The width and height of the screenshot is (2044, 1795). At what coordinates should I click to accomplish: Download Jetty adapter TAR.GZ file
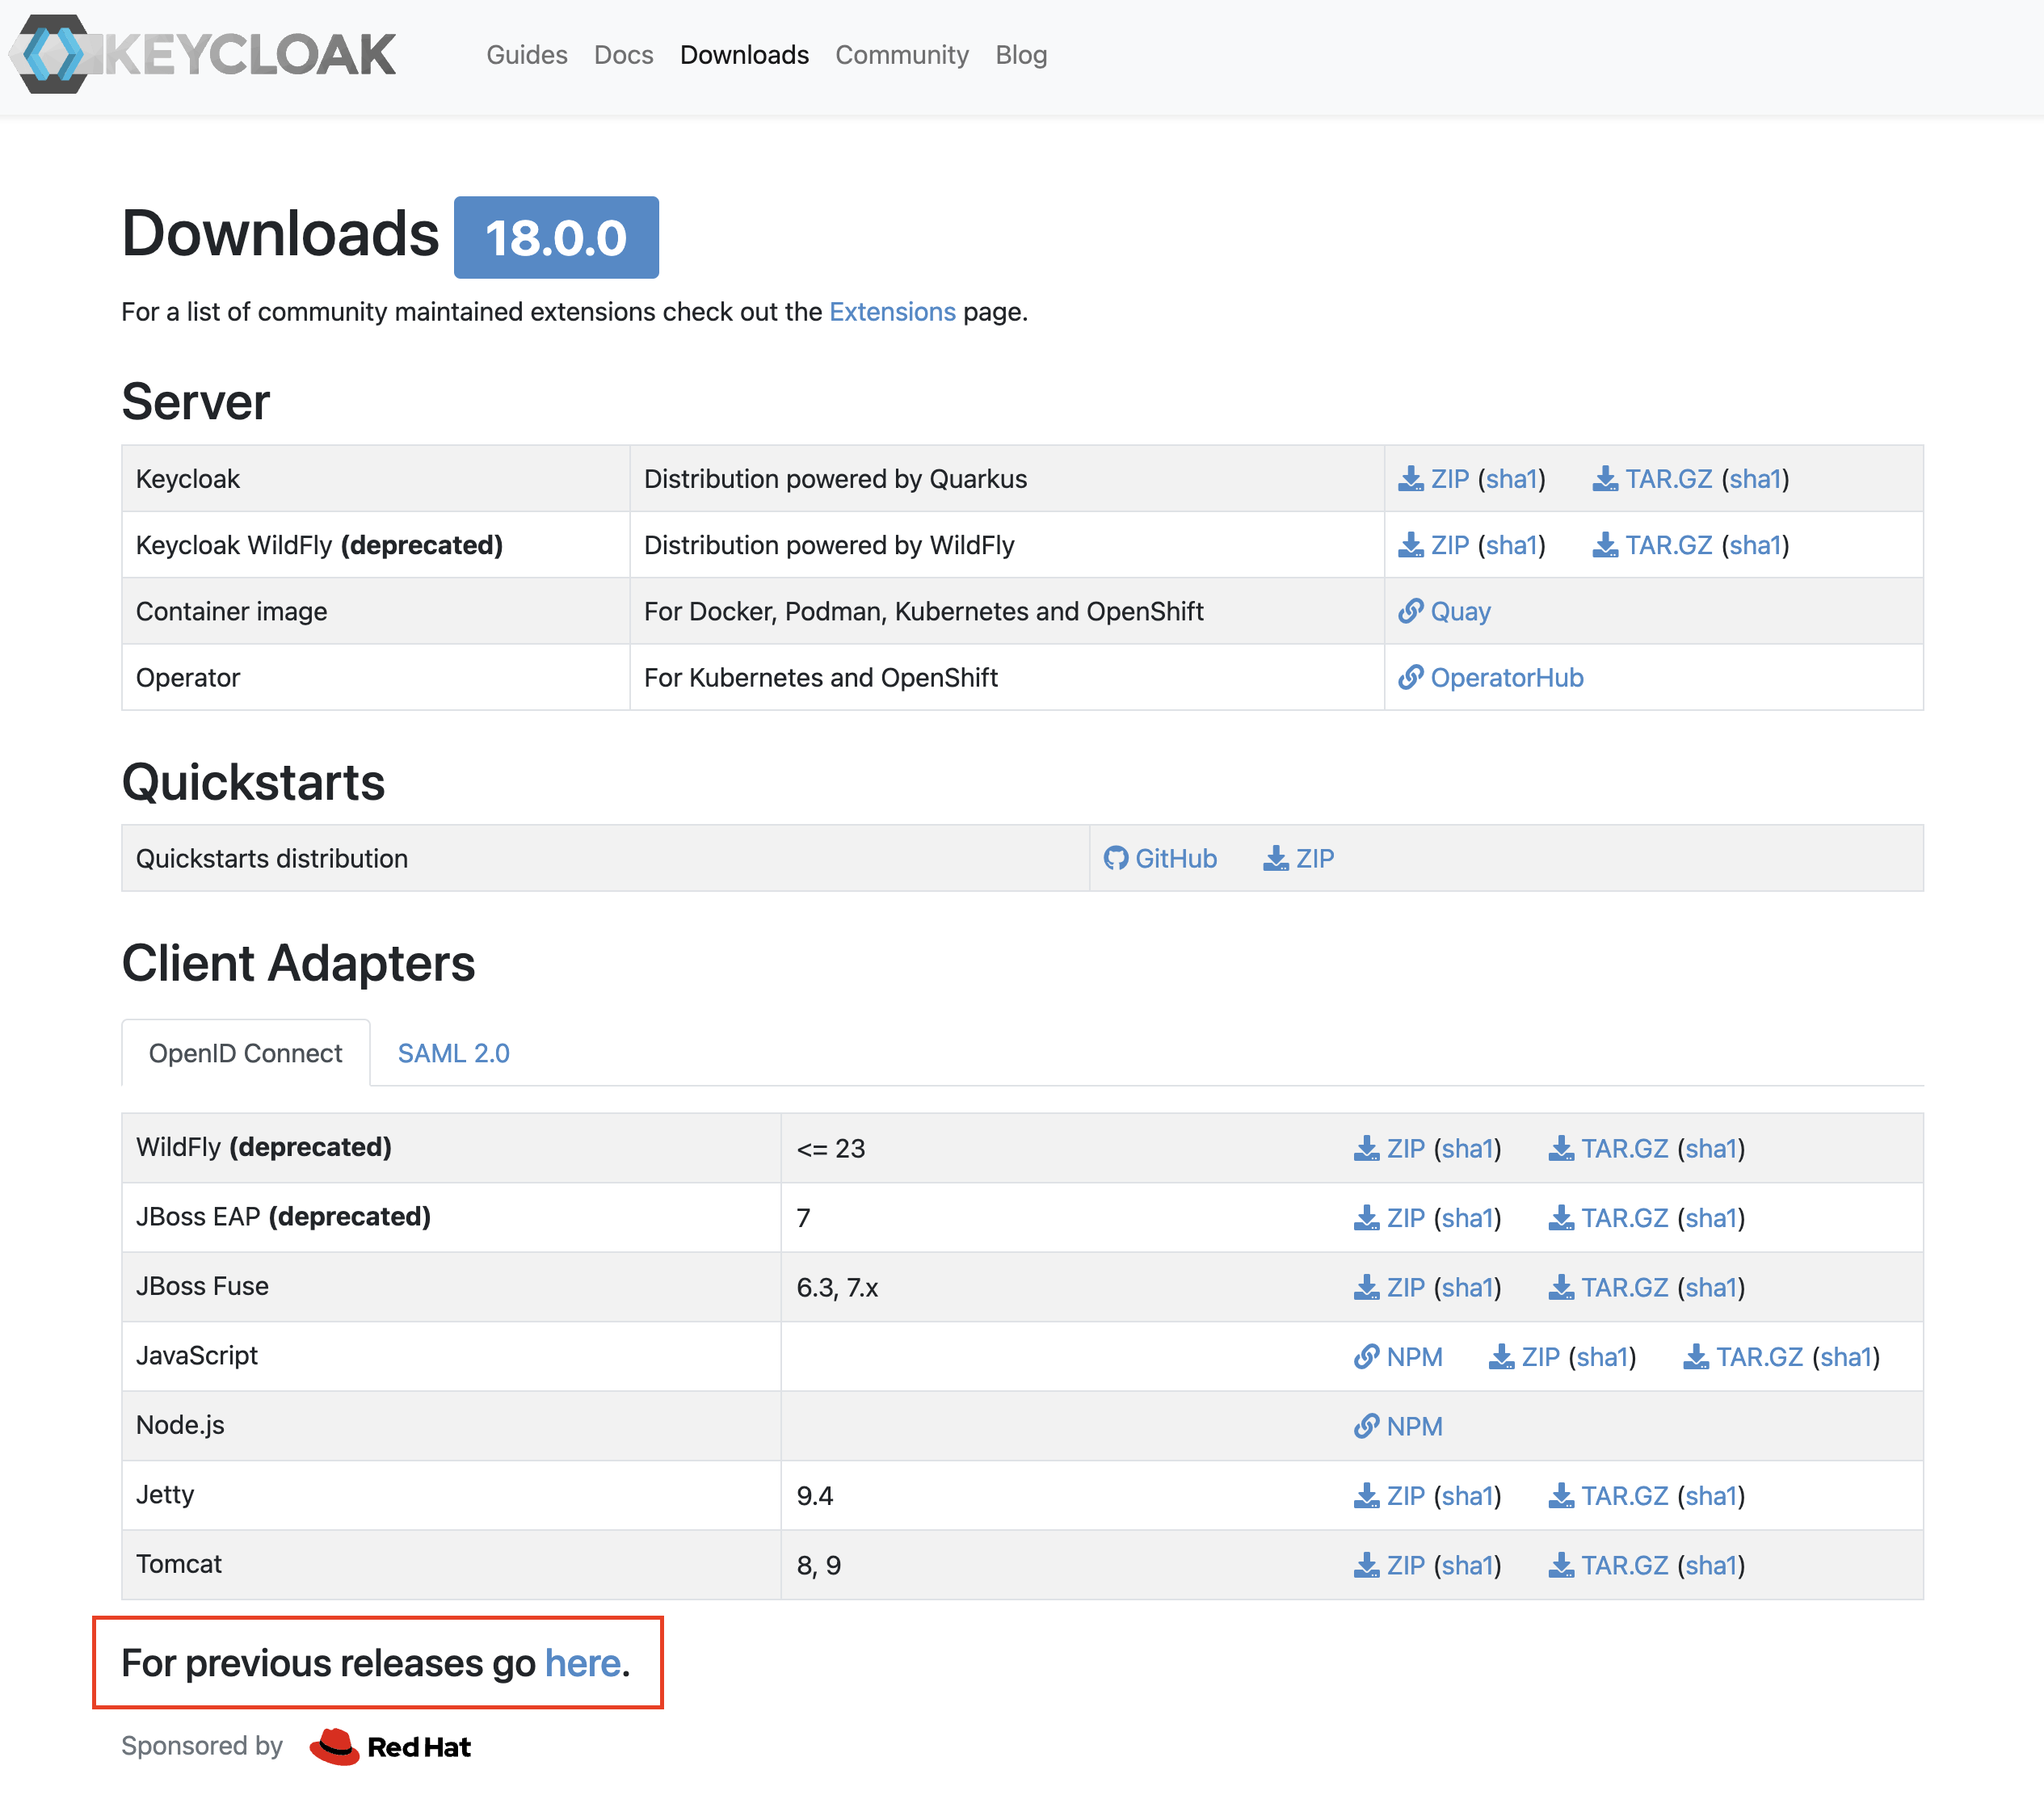[x=1623, y=1495]
